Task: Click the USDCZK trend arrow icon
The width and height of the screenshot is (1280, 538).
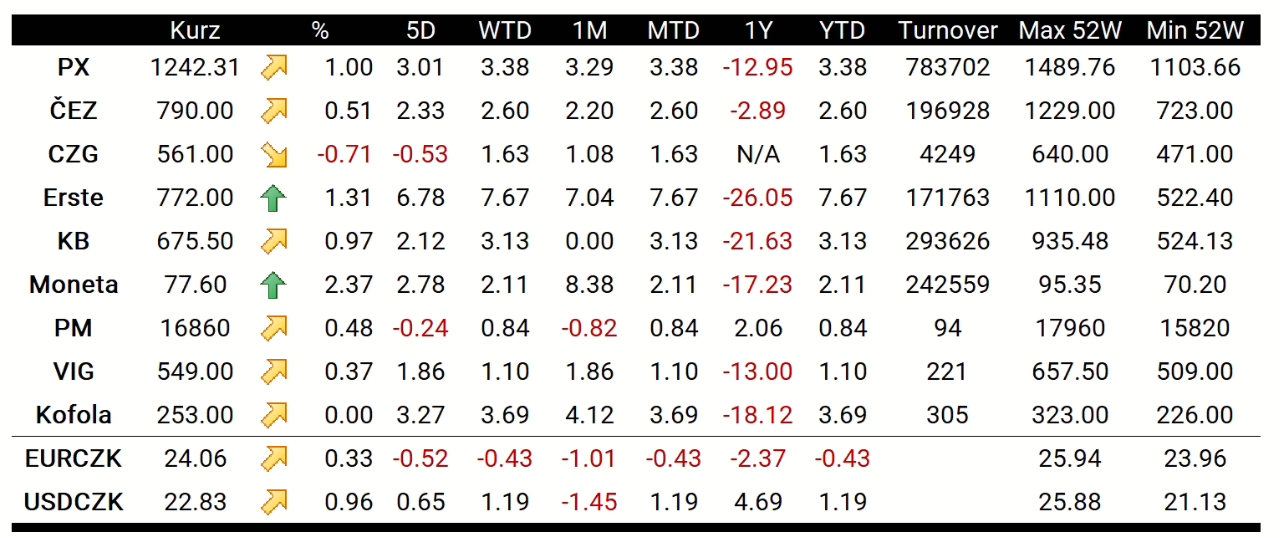Action: pyautogui.click(x=273, y=502)
